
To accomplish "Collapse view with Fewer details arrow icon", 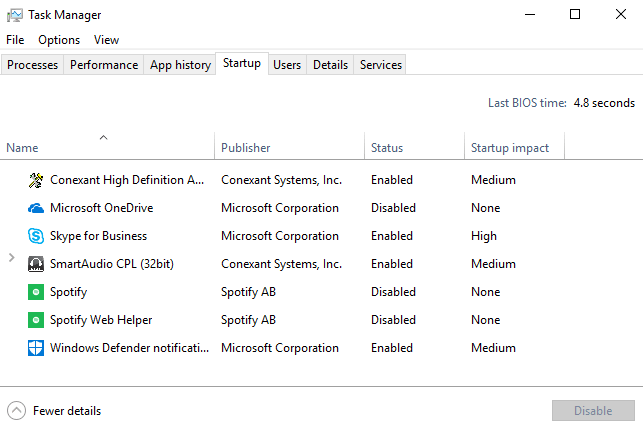I will (16, 411).
